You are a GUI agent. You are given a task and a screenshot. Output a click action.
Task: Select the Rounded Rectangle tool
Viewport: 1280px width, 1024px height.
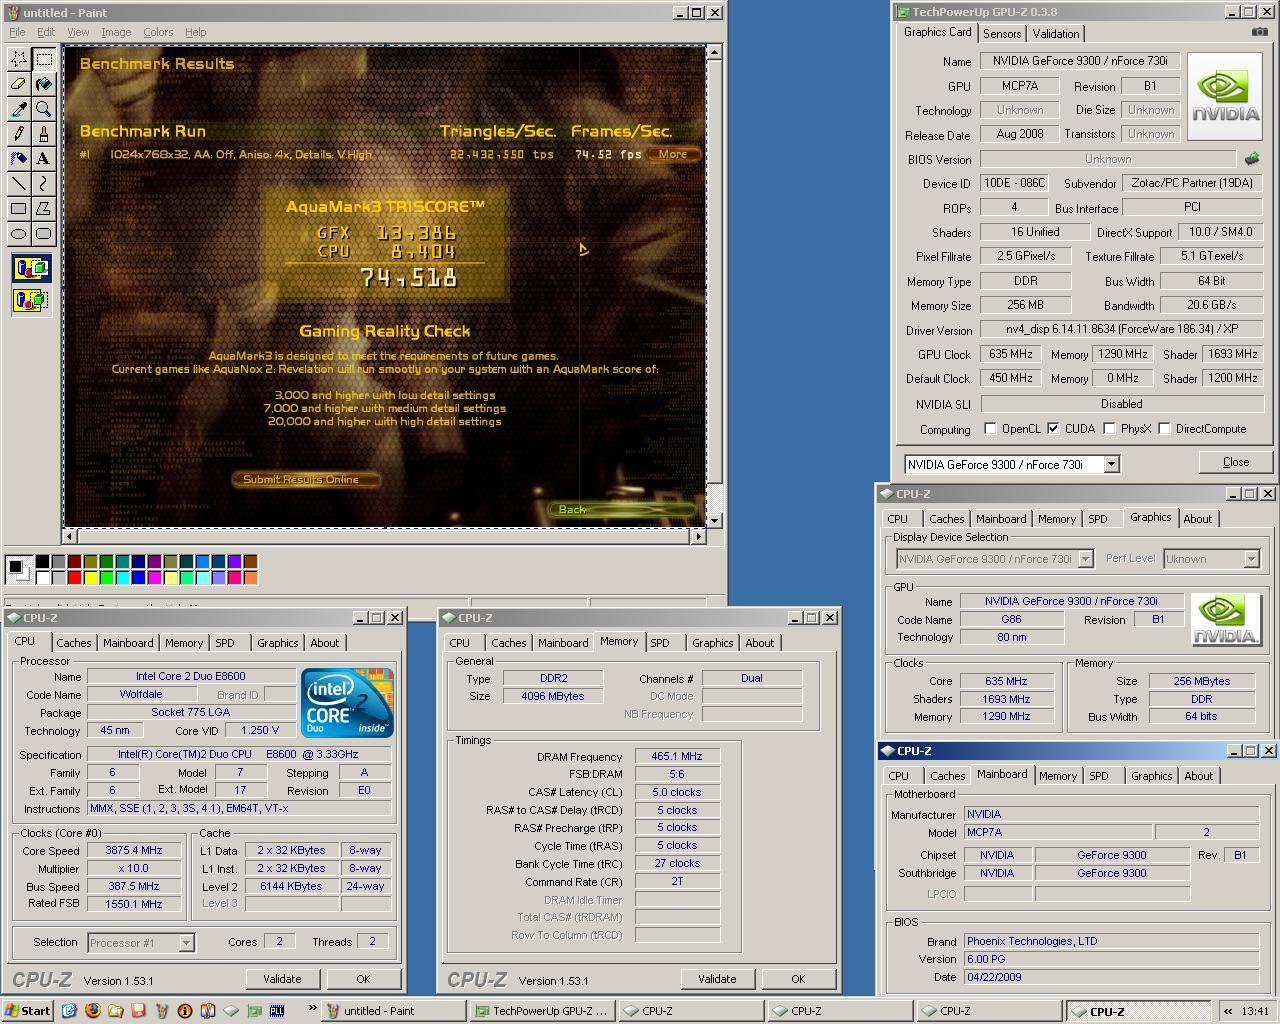[44, 233]
